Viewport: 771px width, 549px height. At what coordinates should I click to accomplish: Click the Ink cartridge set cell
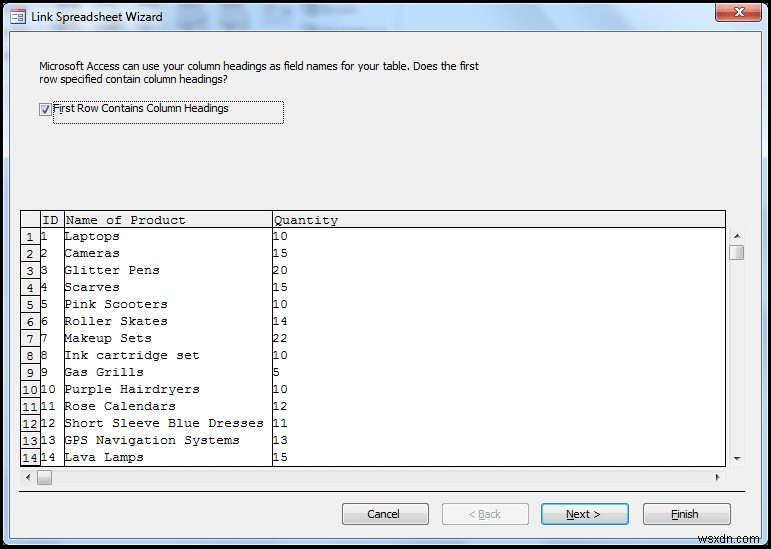coord(168,355)
